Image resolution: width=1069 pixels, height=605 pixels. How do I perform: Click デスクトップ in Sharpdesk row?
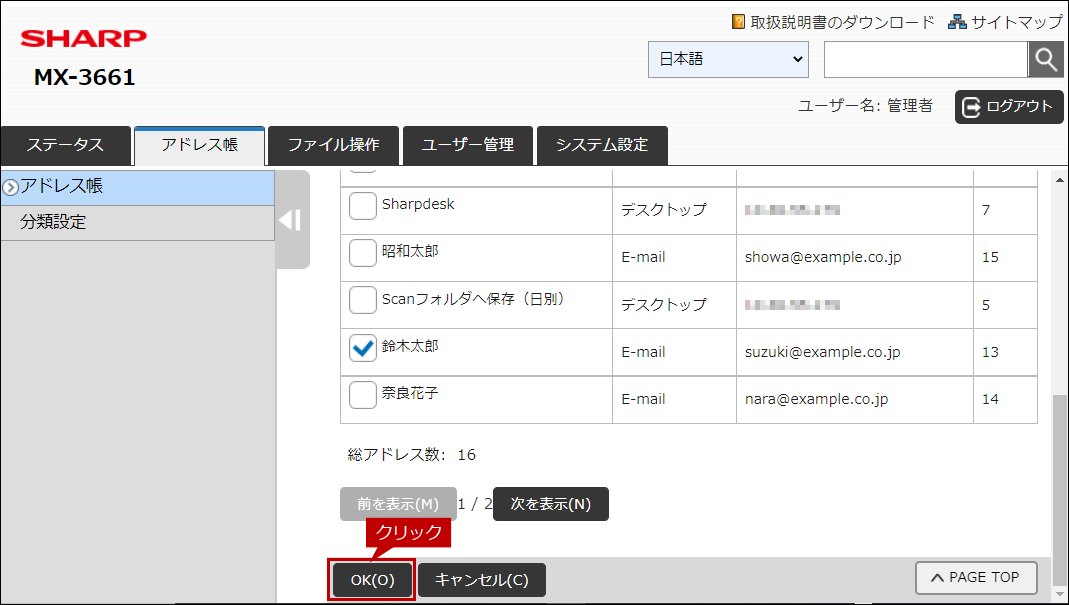663,209
